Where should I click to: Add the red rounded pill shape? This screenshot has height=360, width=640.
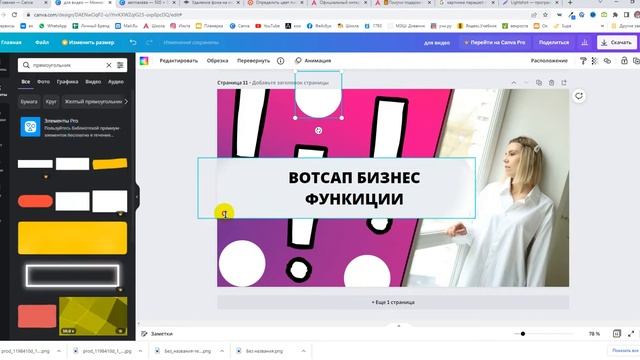click(x=36, y=201)
